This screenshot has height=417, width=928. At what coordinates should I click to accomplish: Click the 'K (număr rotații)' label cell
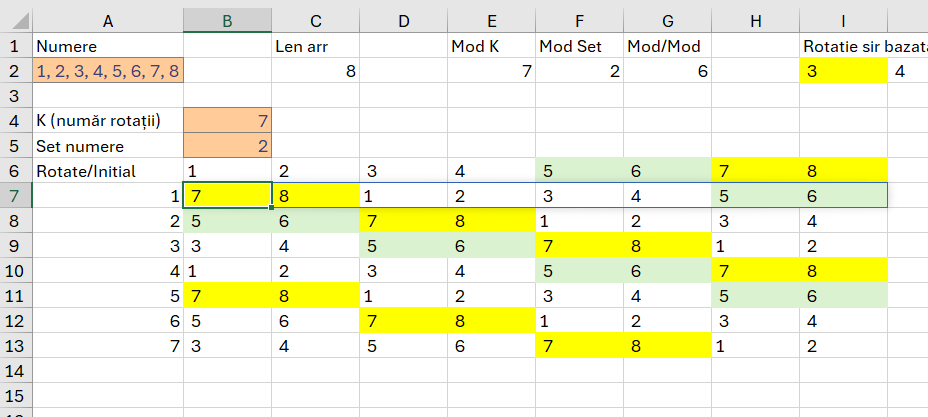(108, 121)
